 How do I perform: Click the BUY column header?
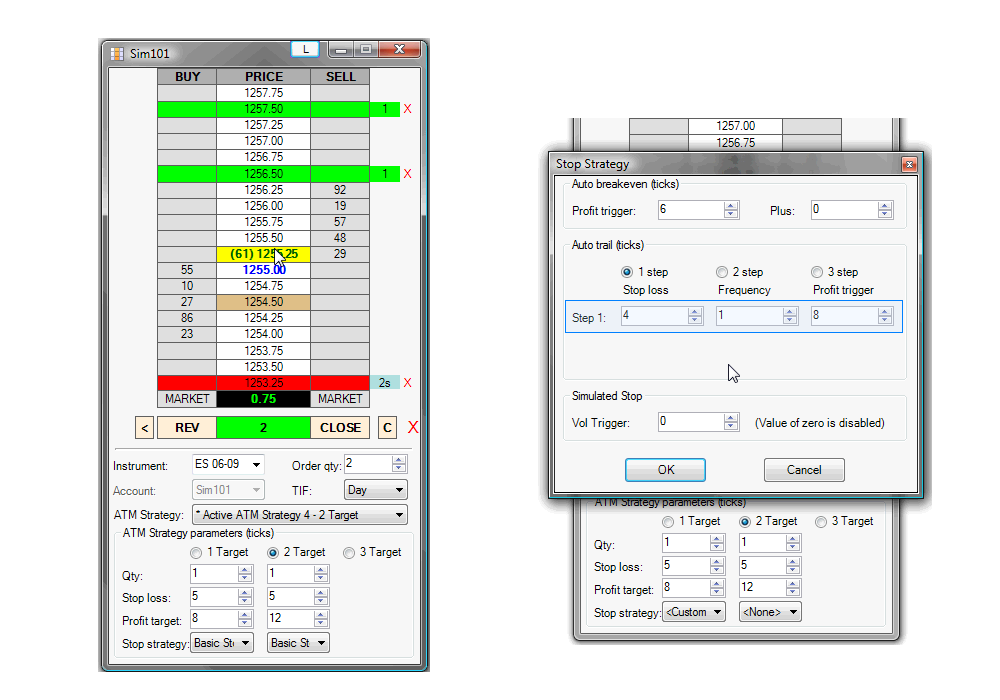pyautogui.click(x=187, y=77)
